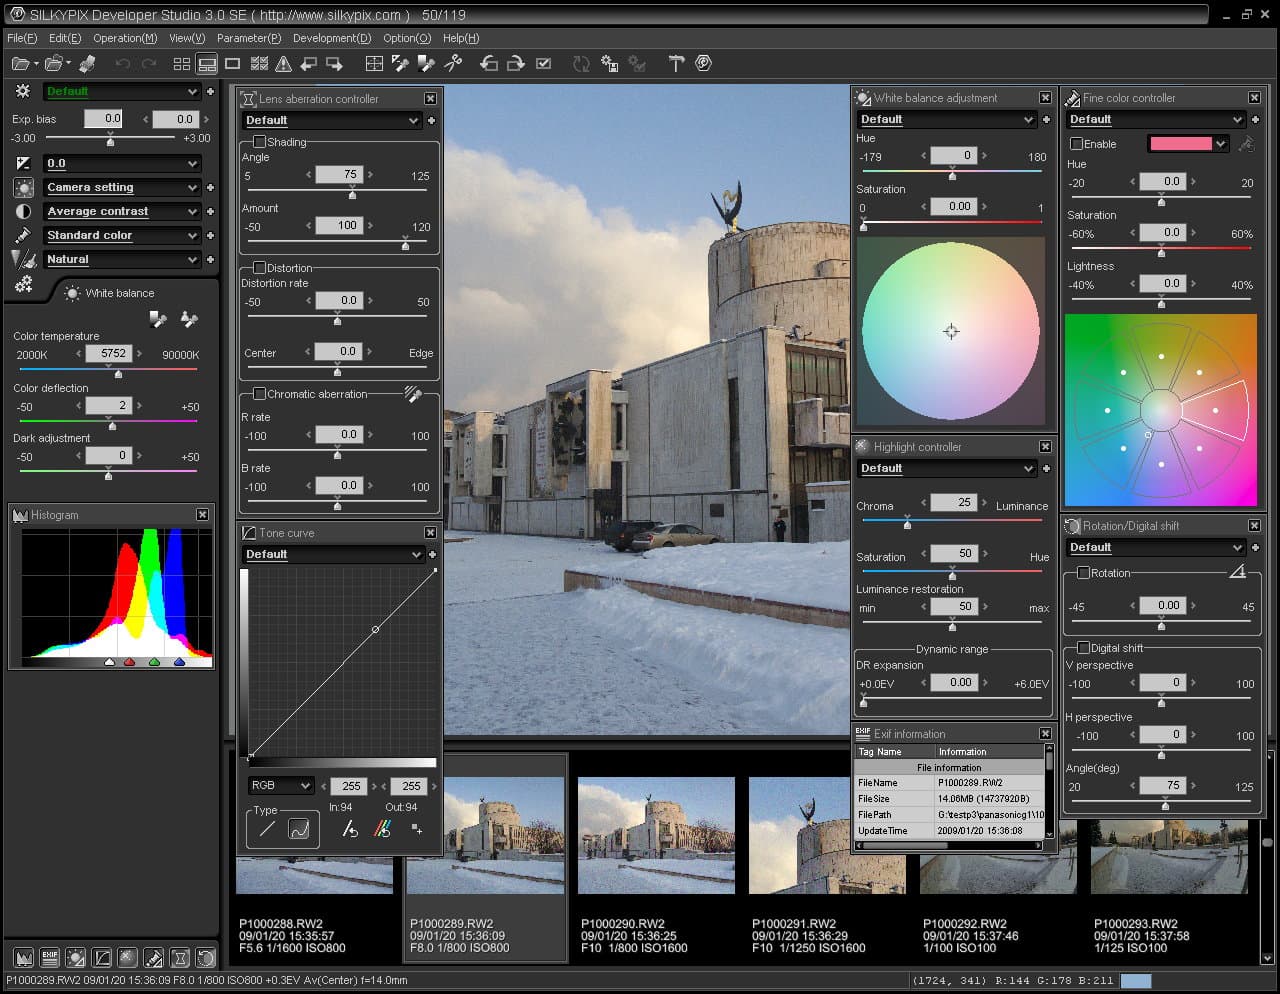Enable the Shading checkbox
The width and height of the screenshot is (1280, 994).
point(259,142)
